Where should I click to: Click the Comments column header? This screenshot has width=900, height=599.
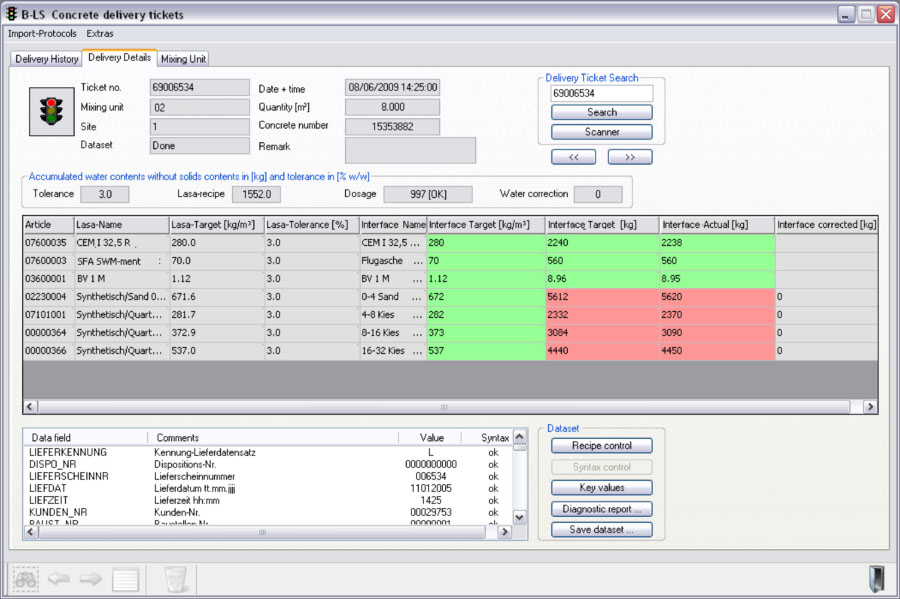click(273, 438)
